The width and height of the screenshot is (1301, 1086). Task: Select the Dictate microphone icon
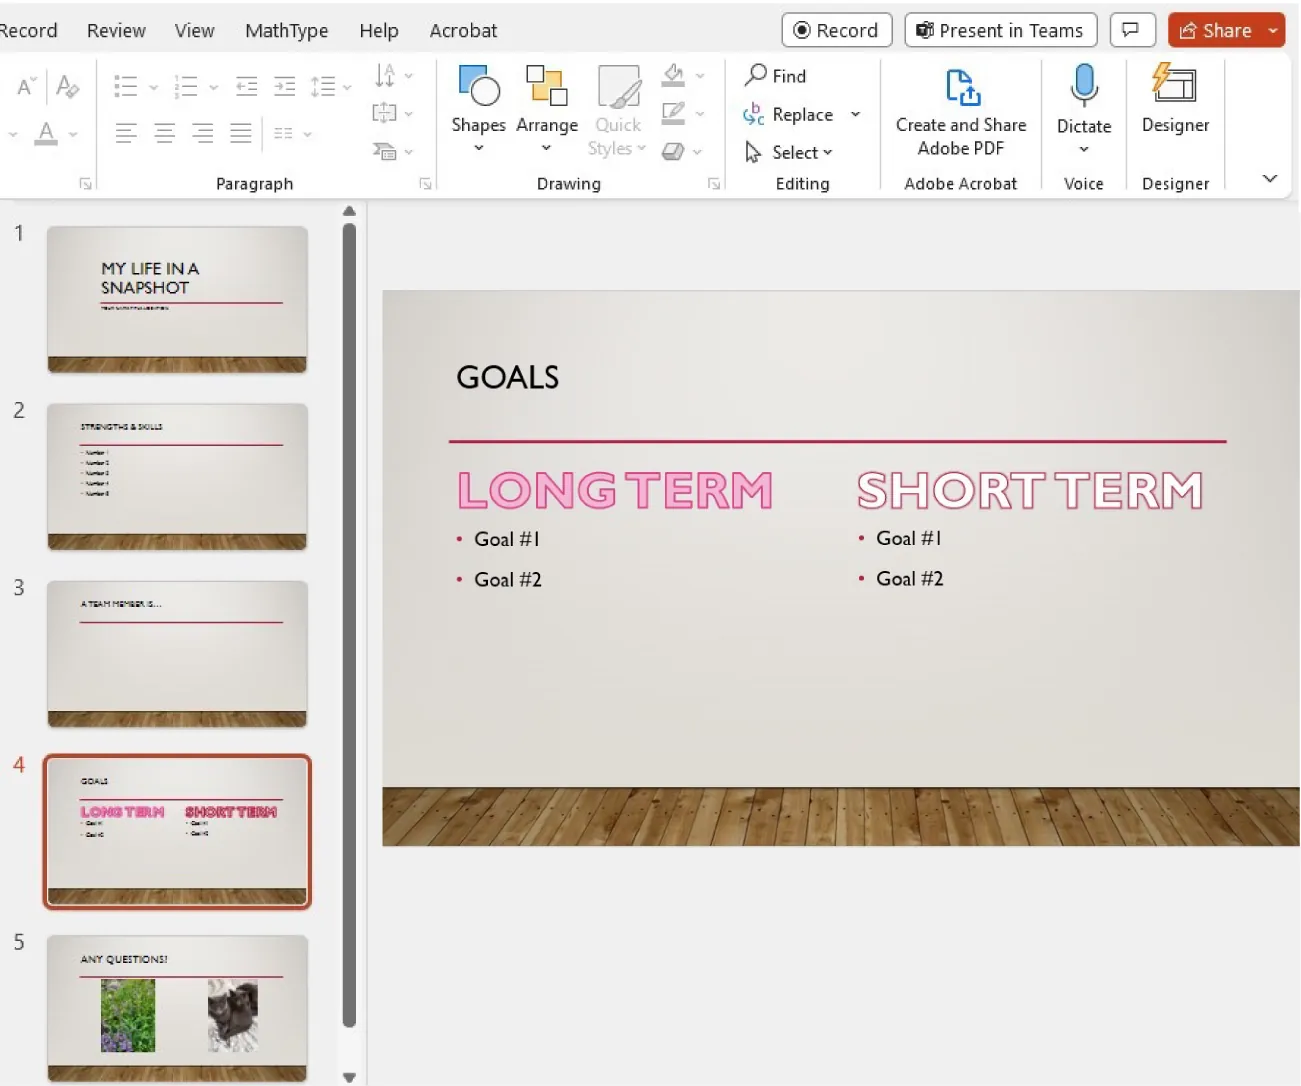pos(1084,84)
